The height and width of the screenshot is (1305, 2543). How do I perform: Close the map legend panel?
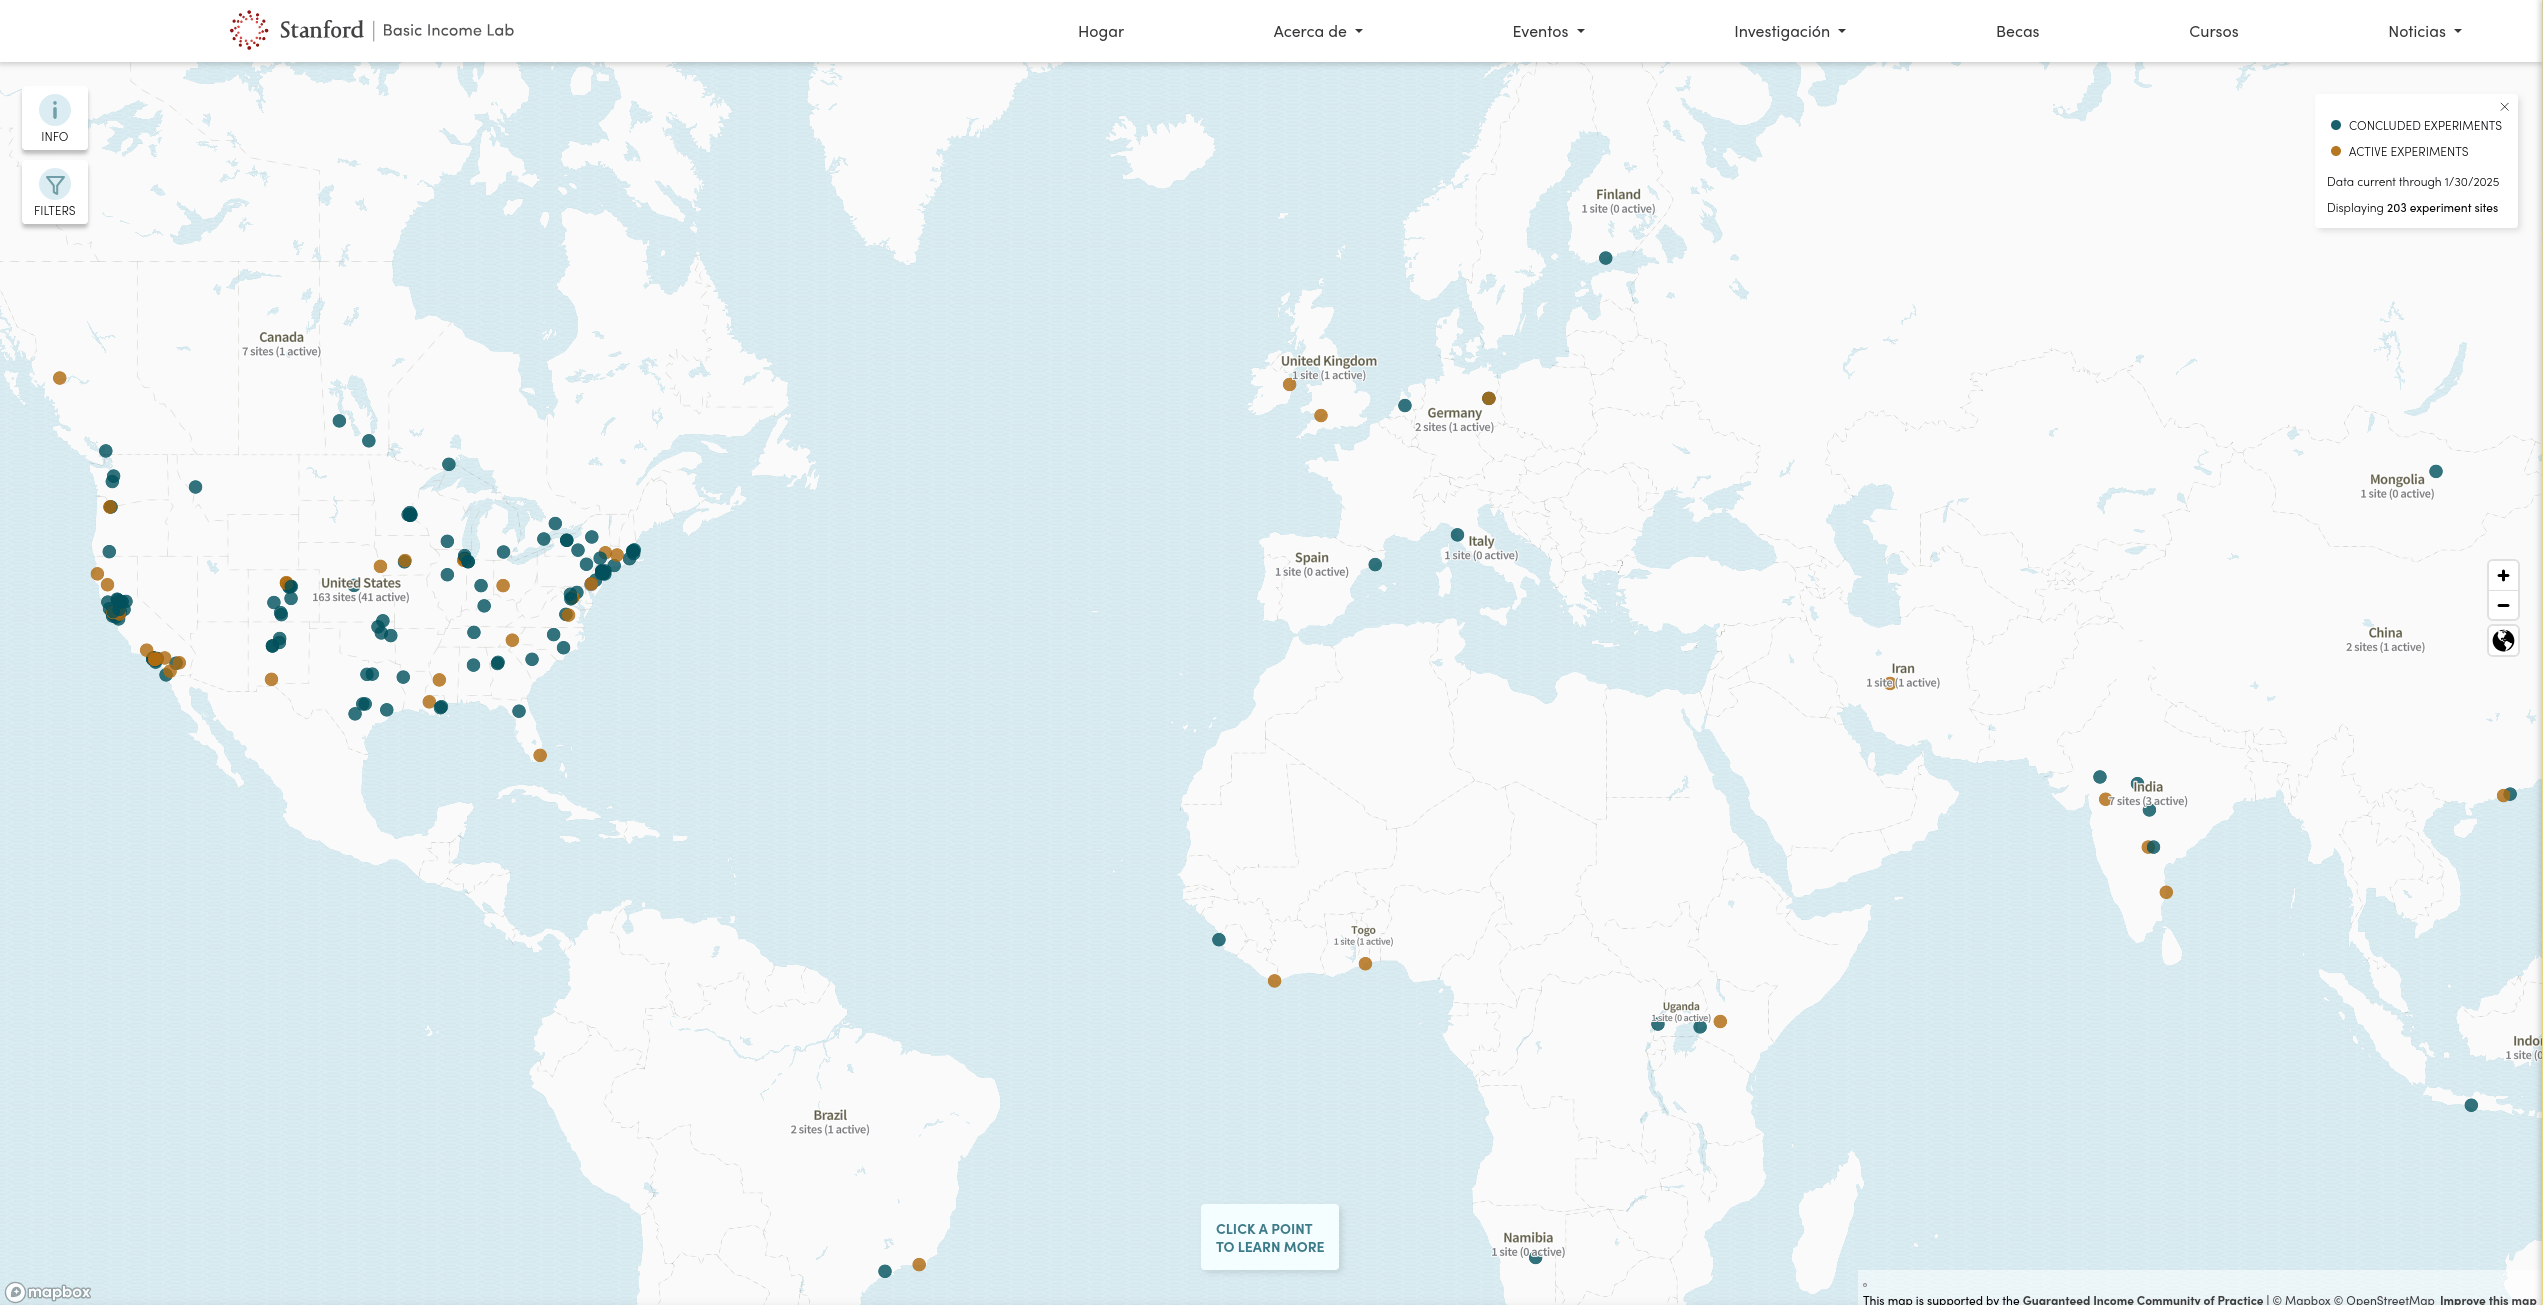2504,107
